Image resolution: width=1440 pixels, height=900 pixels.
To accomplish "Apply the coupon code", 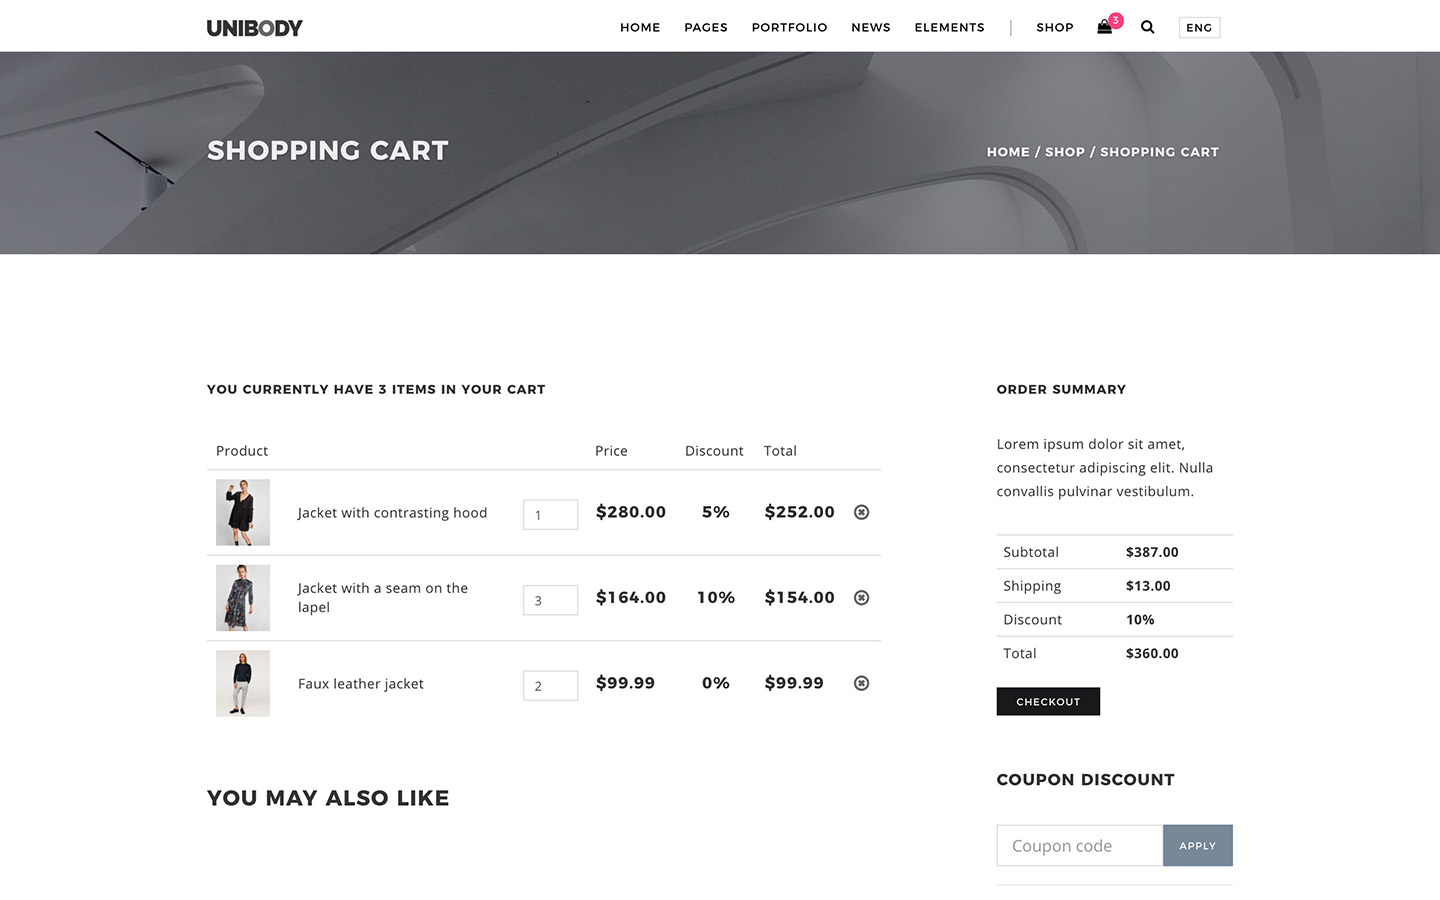I will [x=1197, y=845].
